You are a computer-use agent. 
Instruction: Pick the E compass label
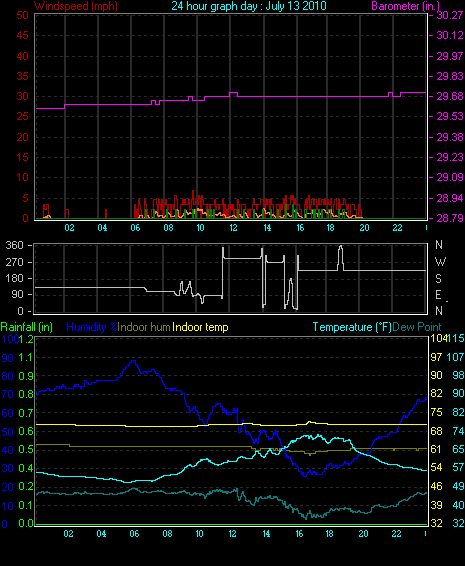point(438,295)
